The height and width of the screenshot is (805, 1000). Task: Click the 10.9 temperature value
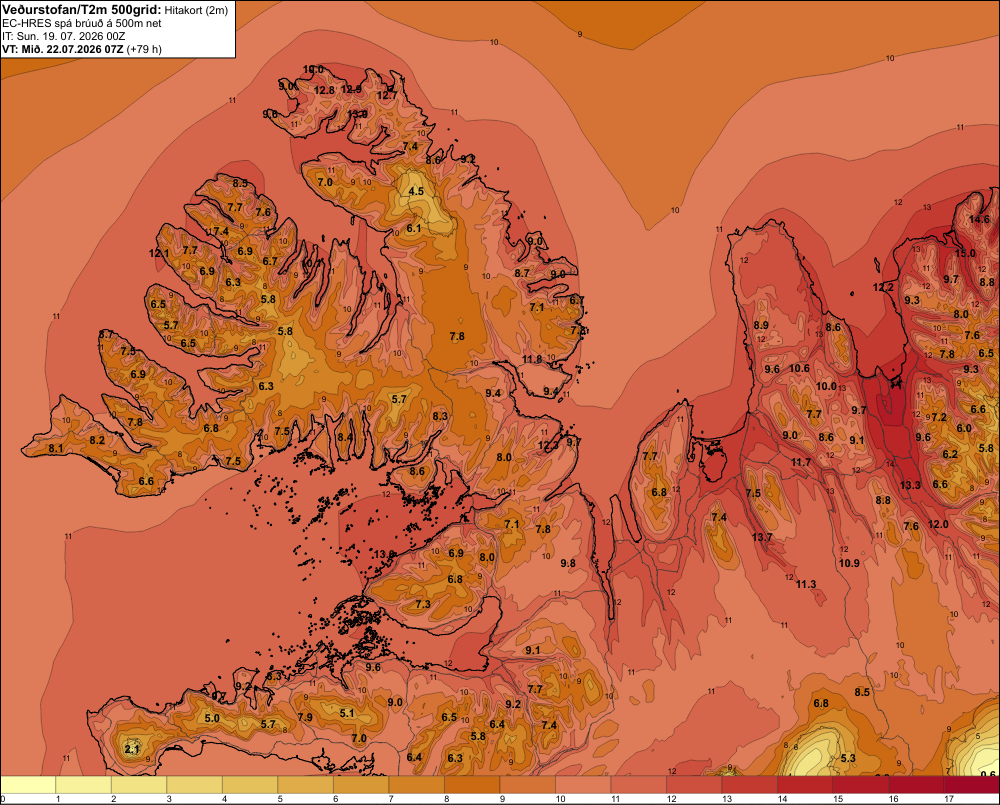pos(849,563)
